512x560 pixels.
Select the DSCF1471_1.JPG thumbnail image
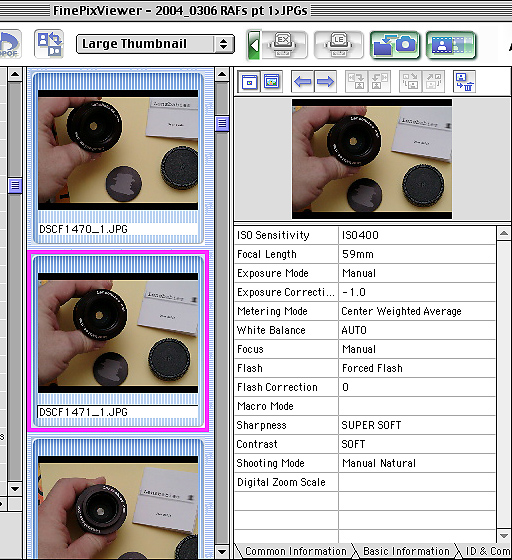(118, 333)
